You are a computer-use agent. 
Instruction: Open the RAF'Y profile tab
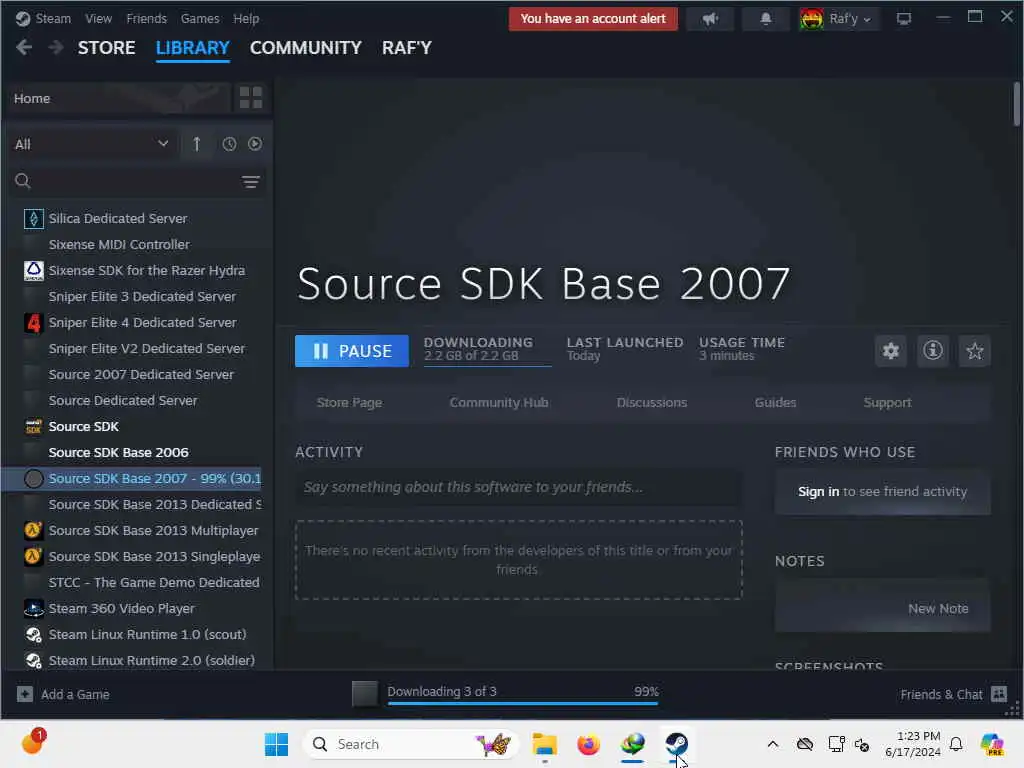pos(407,48)
